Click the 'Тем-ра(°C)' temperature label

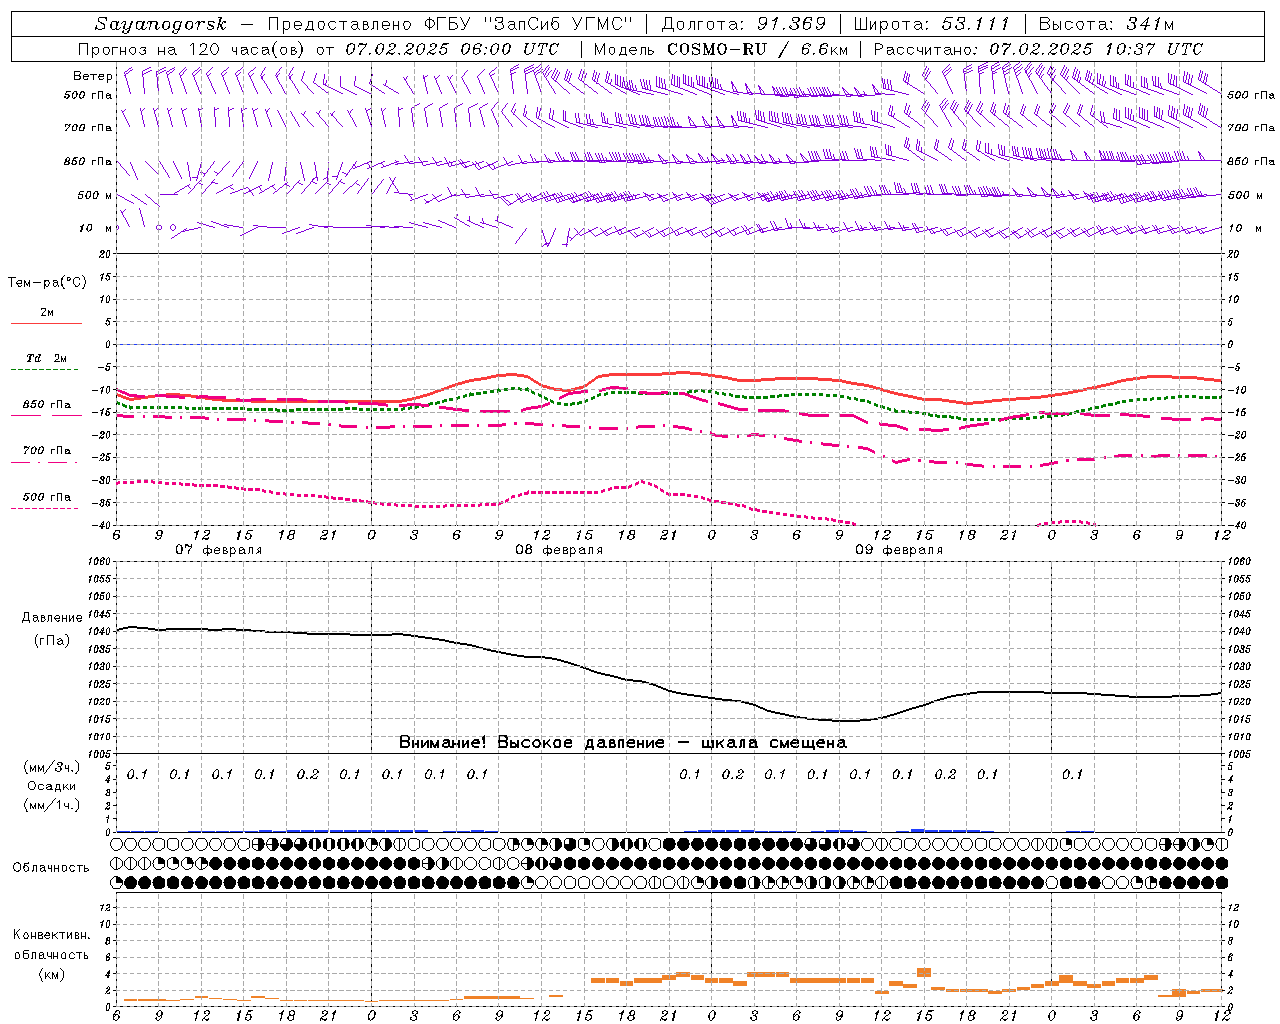[47, 282]
